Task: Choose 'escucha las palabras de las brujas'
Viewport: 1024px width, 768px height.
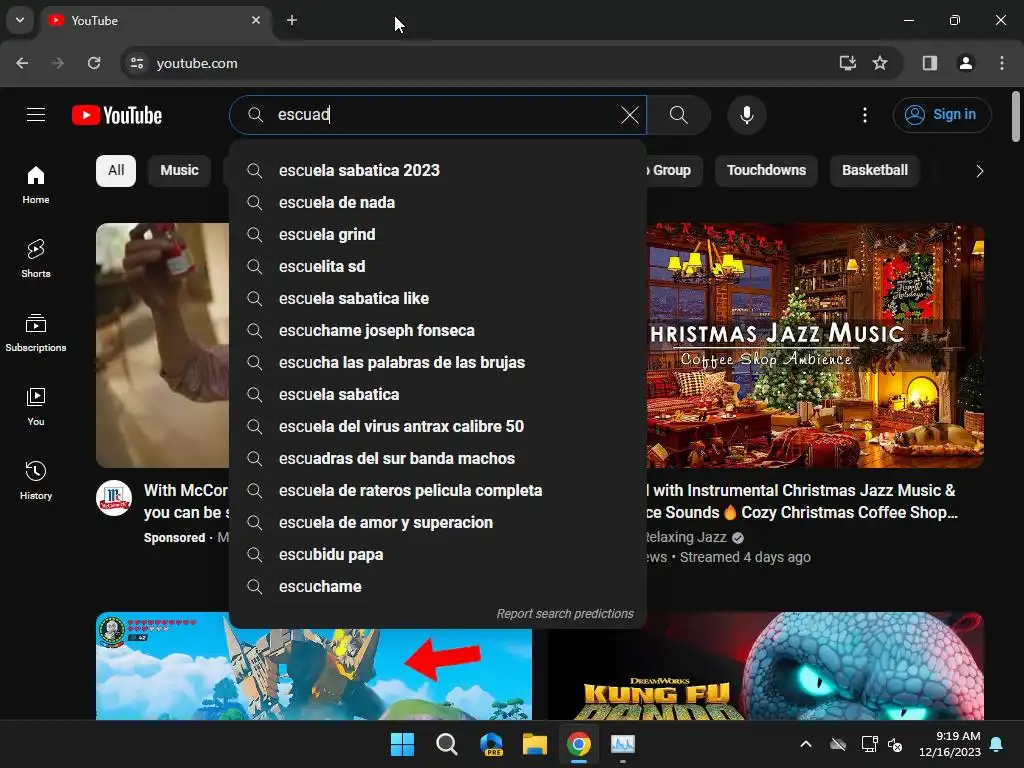Action: [438, 362]
